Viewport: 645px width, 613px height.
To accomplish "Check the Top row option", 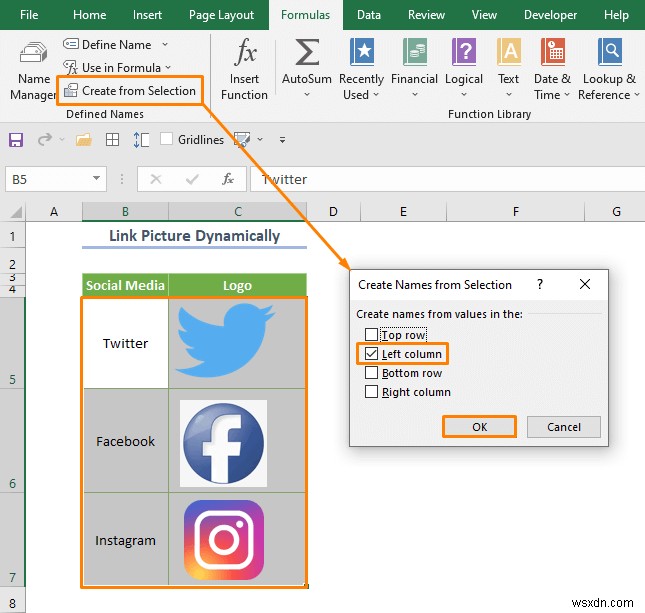I will pos(371,334).
